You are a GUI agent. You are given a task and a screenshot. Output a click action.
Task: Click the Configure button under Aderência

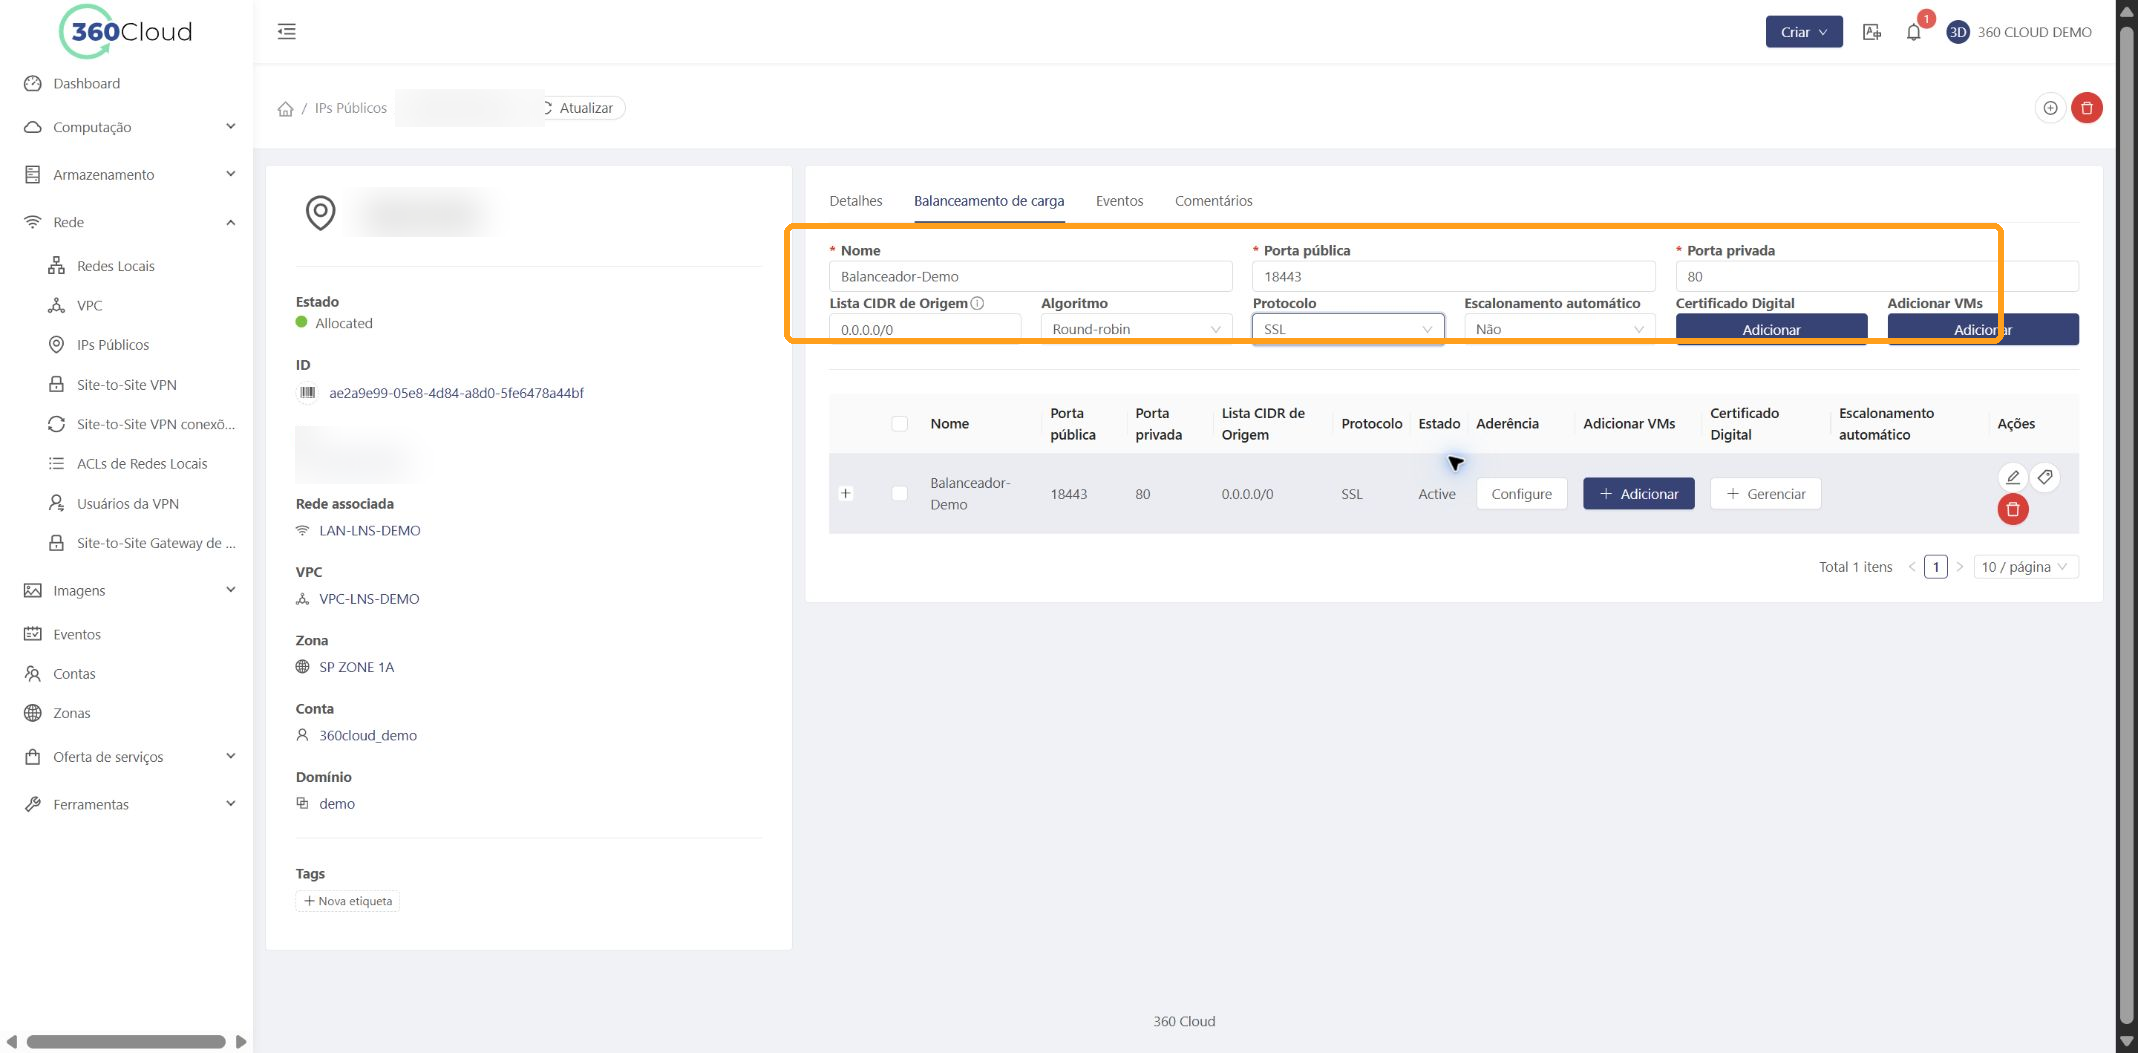pyautogui.click(x=1521, y=494)
